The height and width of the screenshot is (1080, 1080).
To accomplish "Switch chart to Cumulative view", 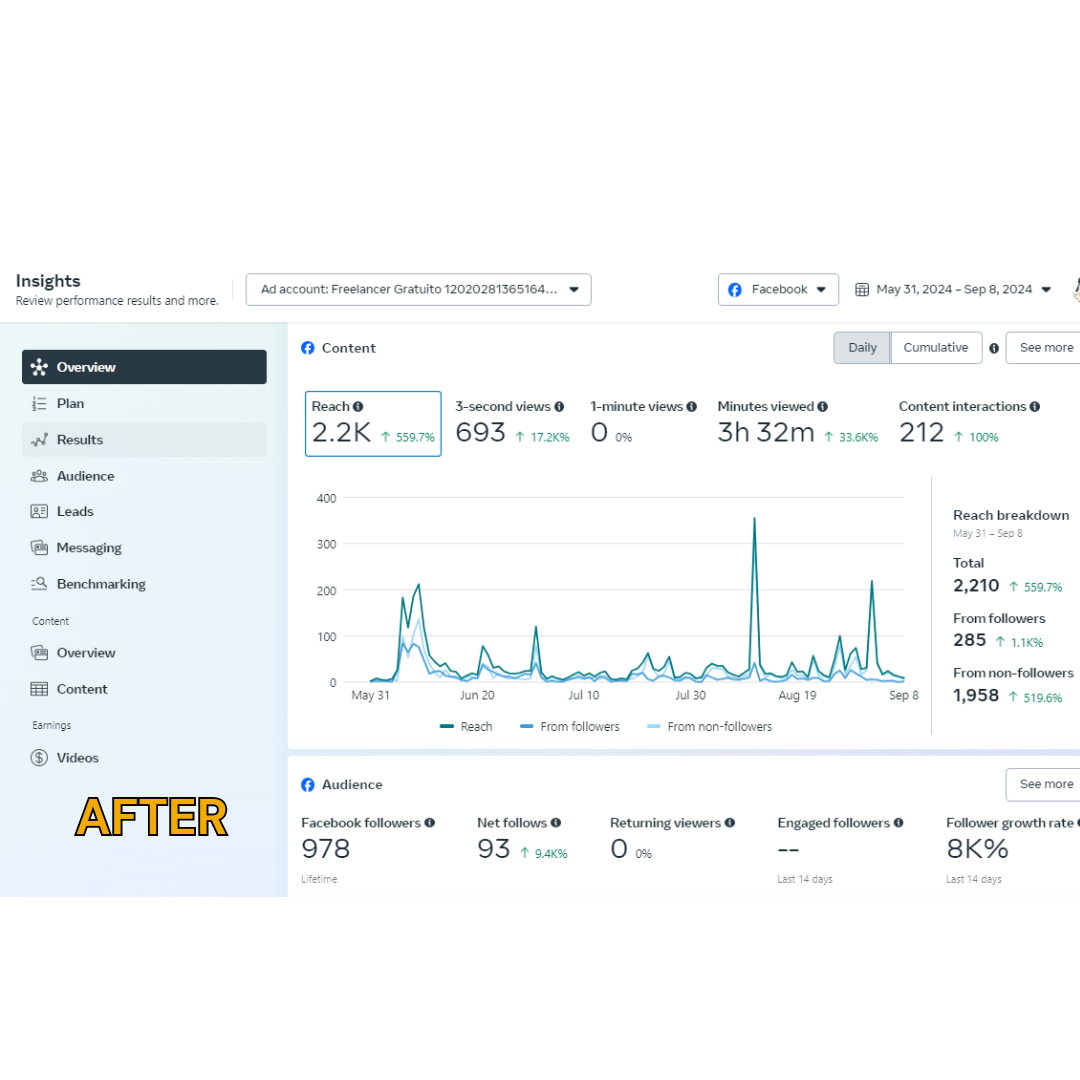I will pos(935,348).
